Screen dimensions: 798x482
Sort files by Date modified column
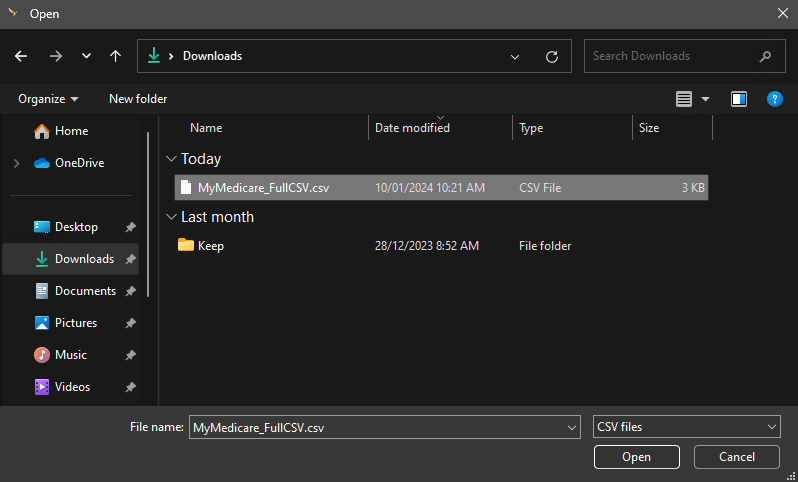pyautogui.click(x=412, y=128)
